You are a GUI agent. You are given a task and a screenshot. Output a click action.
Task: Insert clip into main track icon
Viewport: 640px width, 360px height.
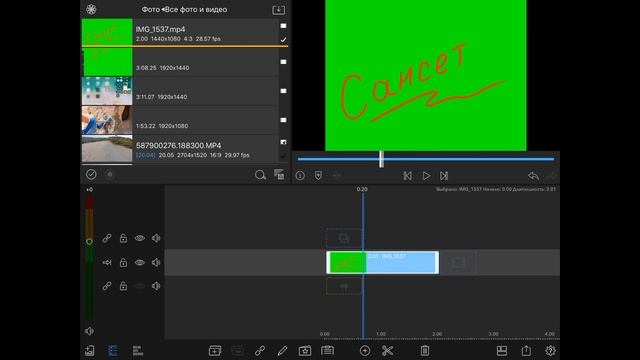(215, 351)
